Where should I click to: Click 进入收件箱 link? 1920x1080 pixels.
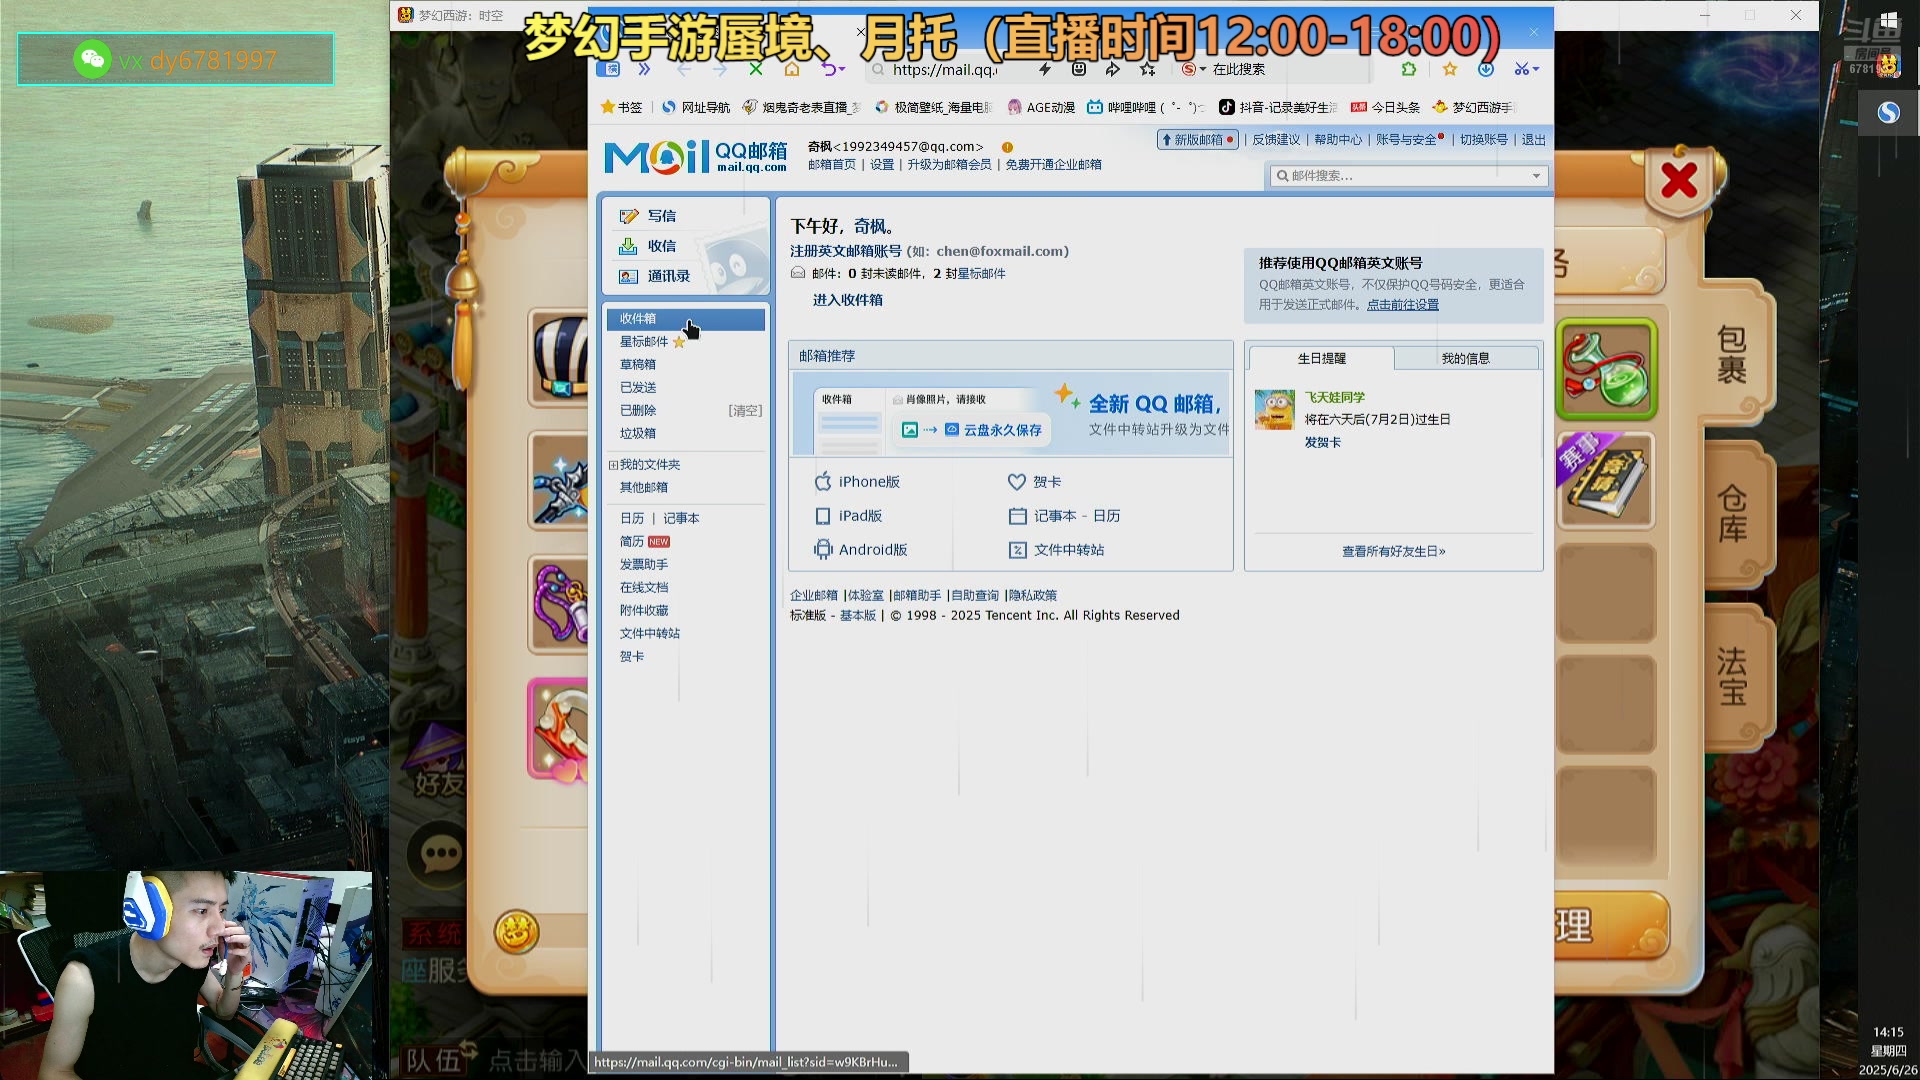point(847,300)
